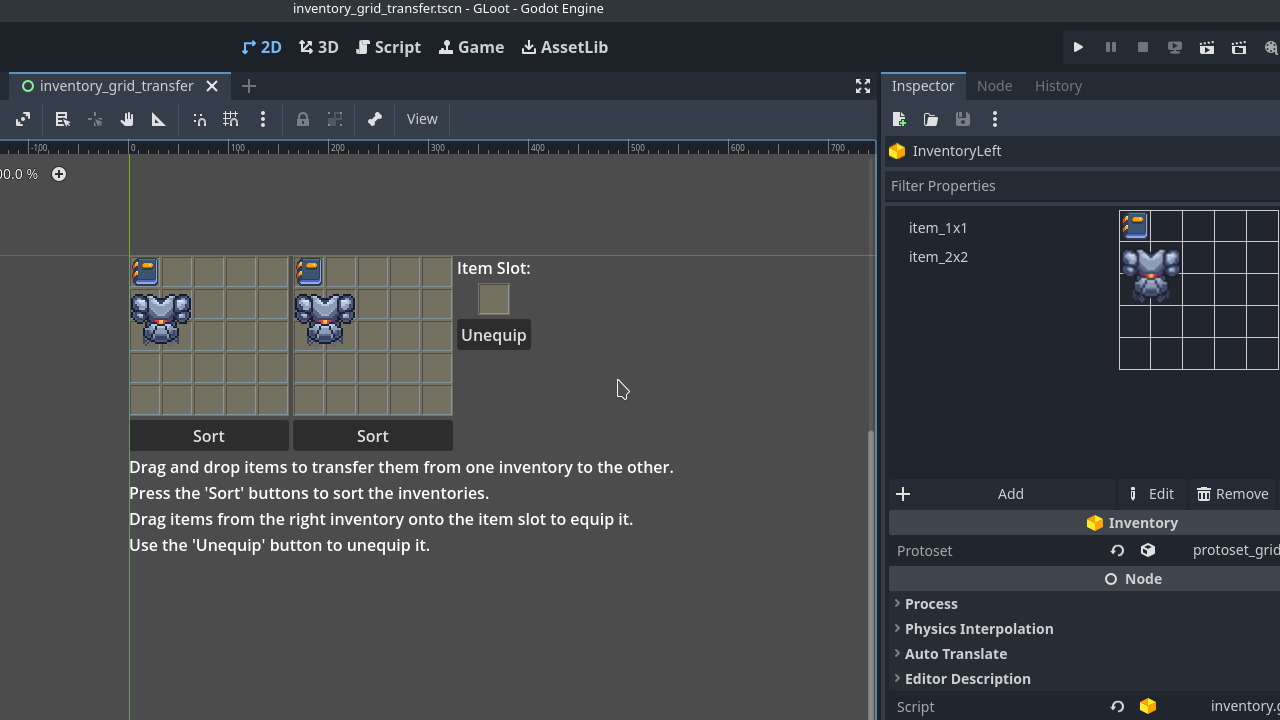The image size is (1280, 720).
Task: Close the inventory_grid_transfer scene tab
Action: point(212,86)
